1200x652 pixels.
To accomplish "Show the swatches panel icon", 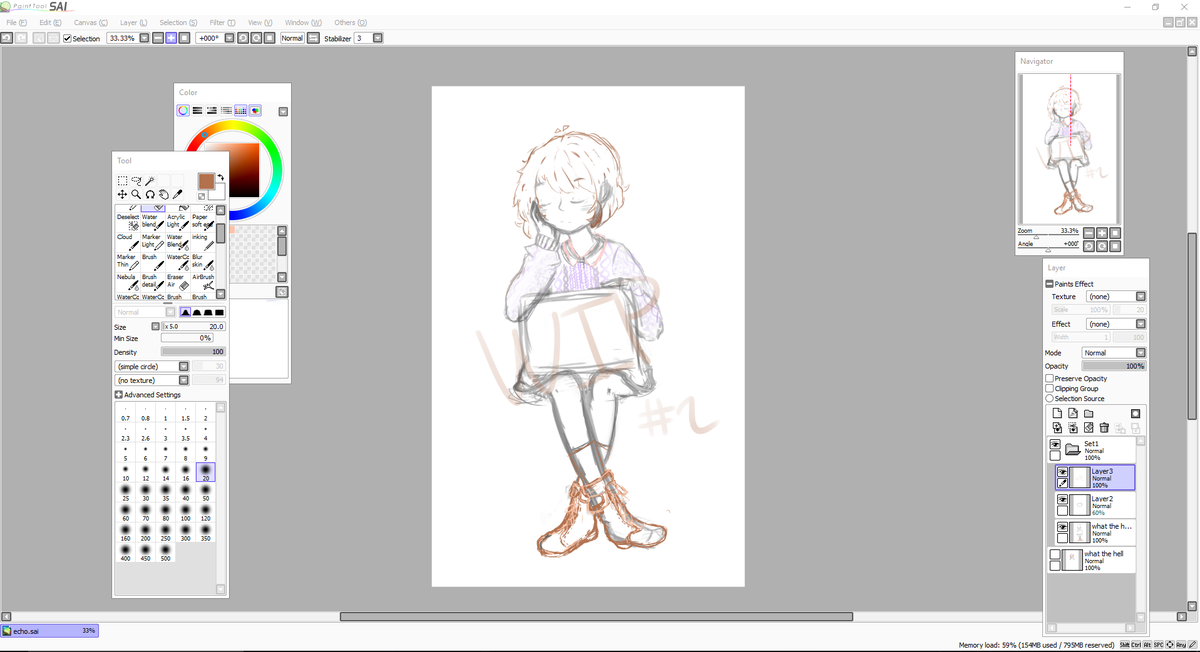I will (241, 111).
